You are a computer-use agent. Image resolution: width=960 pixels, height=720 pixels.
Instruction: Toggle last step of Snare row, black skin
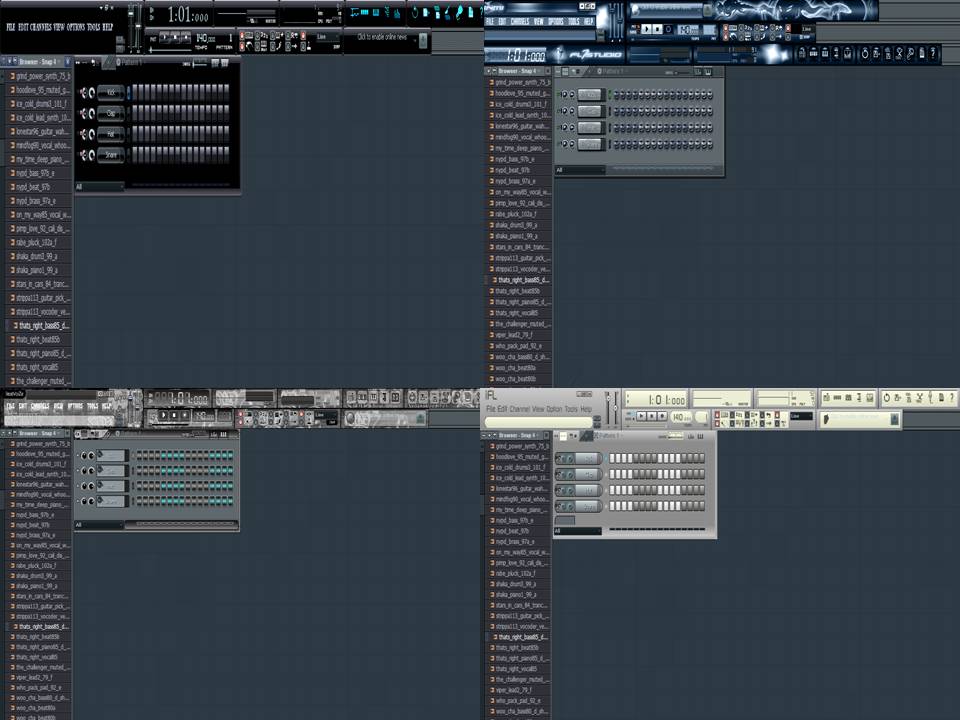(226, 155)
